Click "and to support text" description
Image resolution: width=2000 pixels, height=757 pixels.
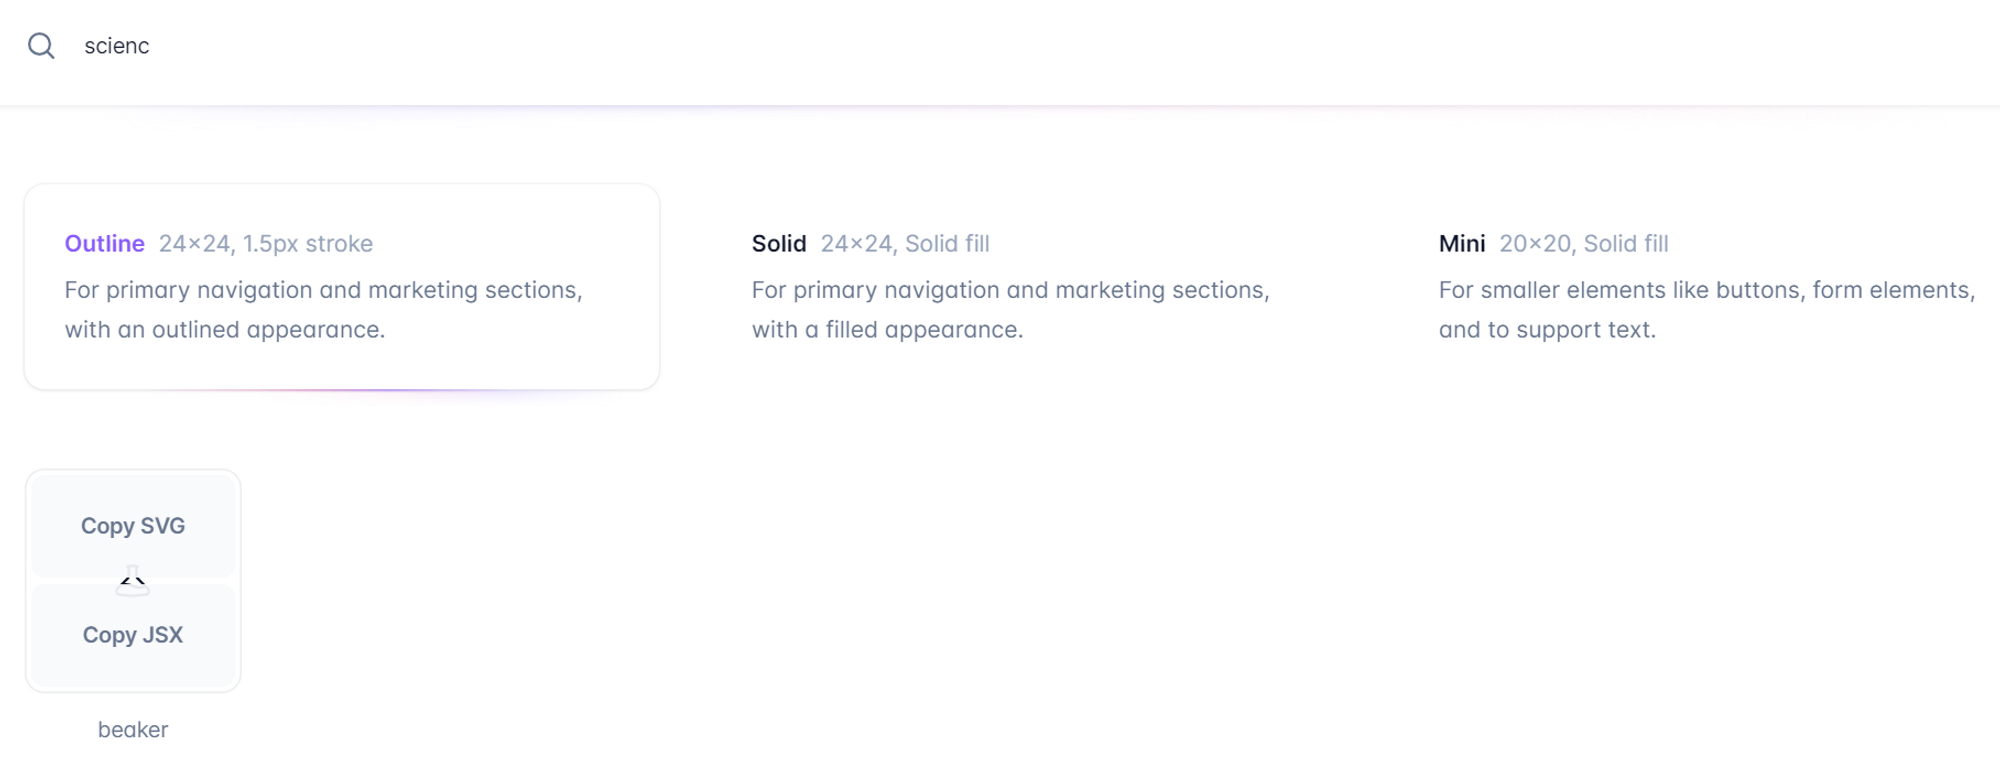[1547, 330]
